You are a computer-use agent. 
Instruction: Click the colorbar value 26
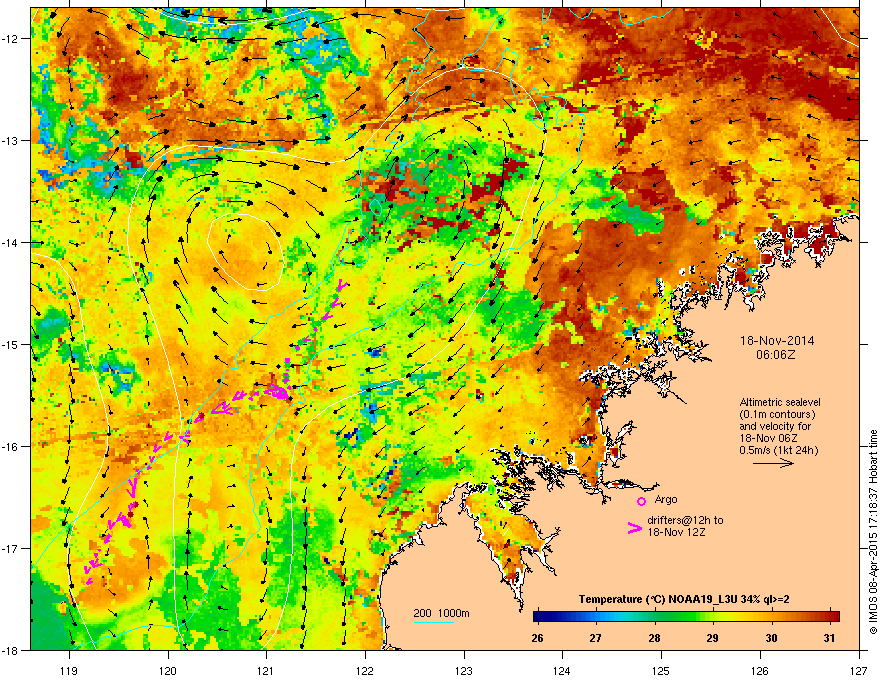[x=537, y=638]
